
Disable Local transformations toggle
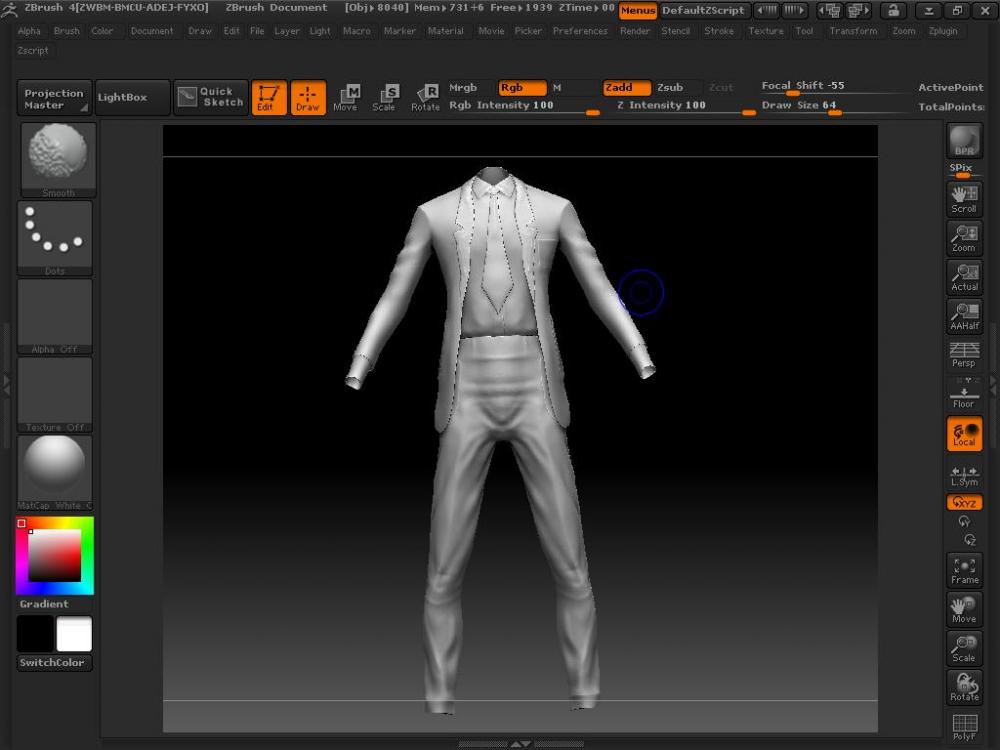coord(964,433)
